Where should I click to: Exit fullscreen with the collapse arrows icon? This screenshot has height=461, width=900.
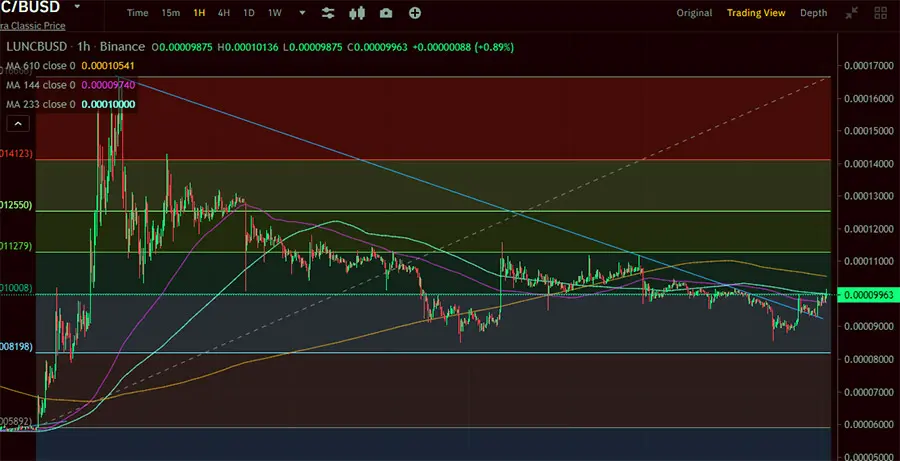(x=851, y=13)
